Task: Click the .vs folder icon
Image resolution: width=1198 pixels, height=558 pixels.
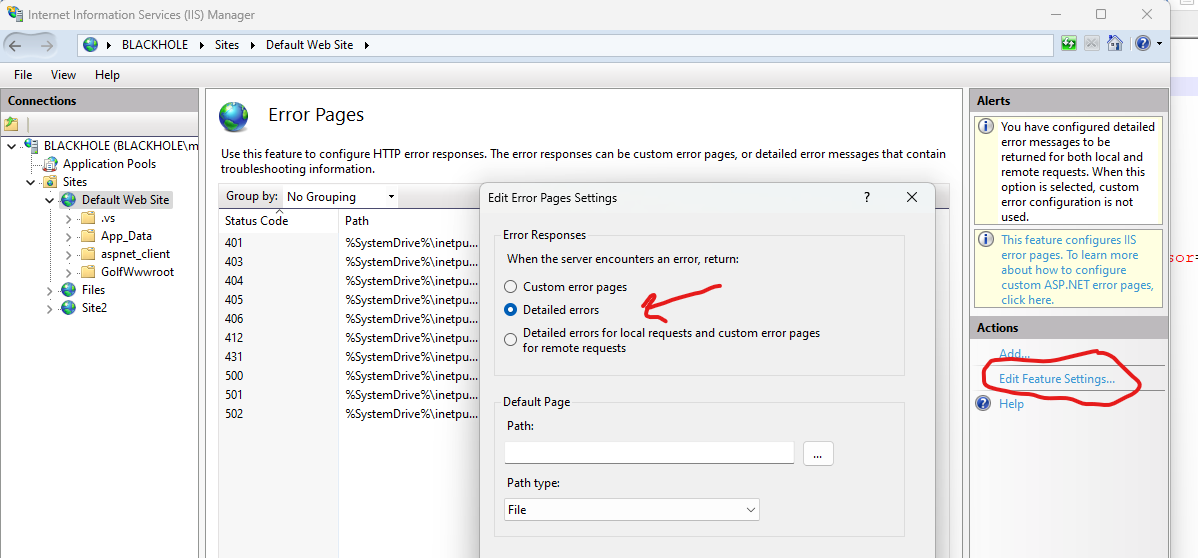Action: tap(87, 218)
